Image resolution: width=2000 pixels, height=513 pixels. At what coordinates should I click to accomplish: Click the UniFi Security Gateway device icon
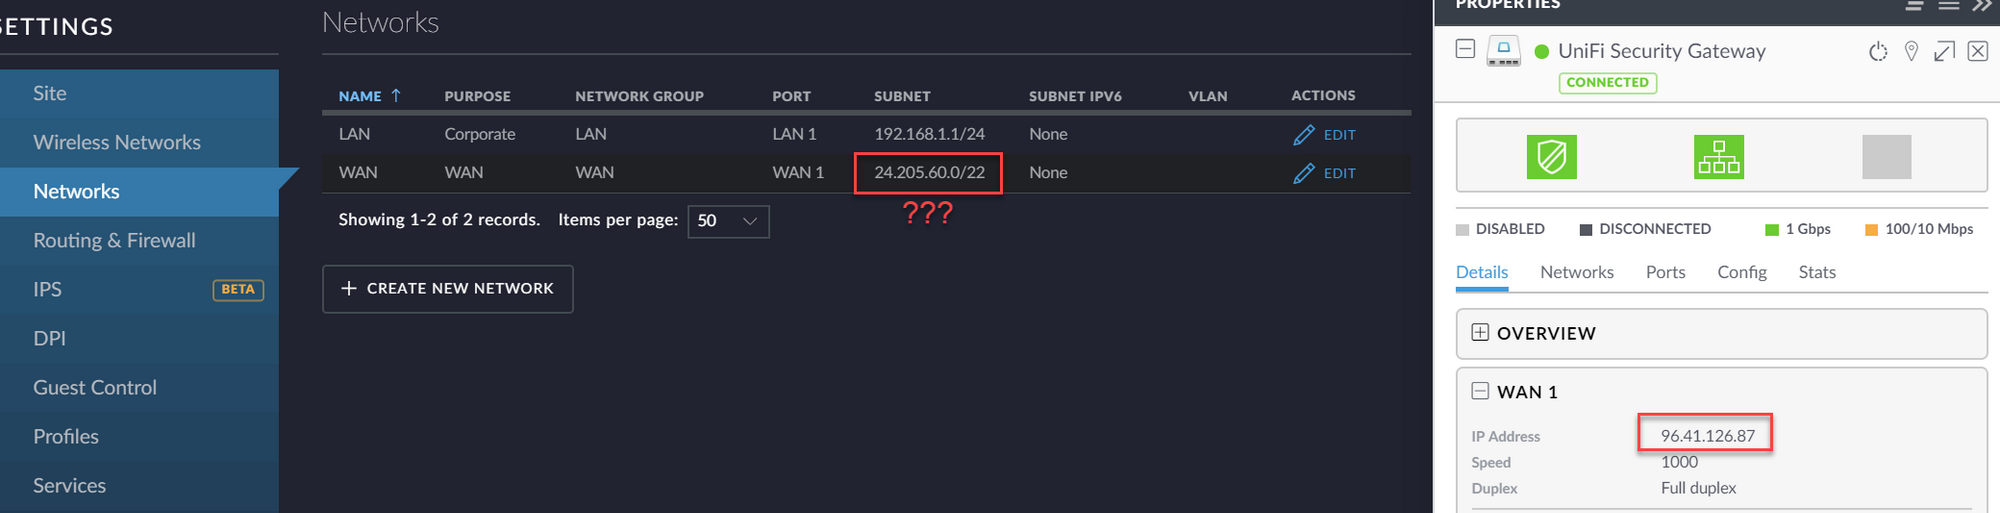tap(1503, 50)
